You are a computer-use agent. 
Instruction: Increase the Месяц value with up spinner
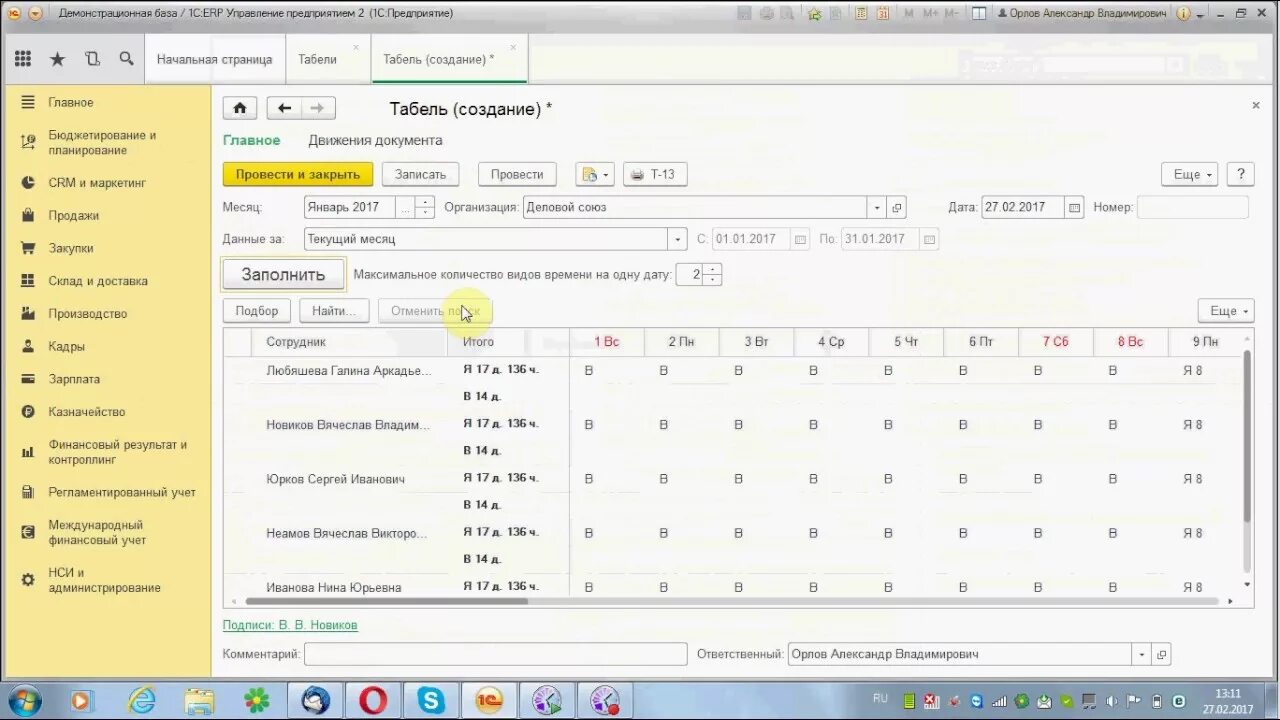click(425, 202)
